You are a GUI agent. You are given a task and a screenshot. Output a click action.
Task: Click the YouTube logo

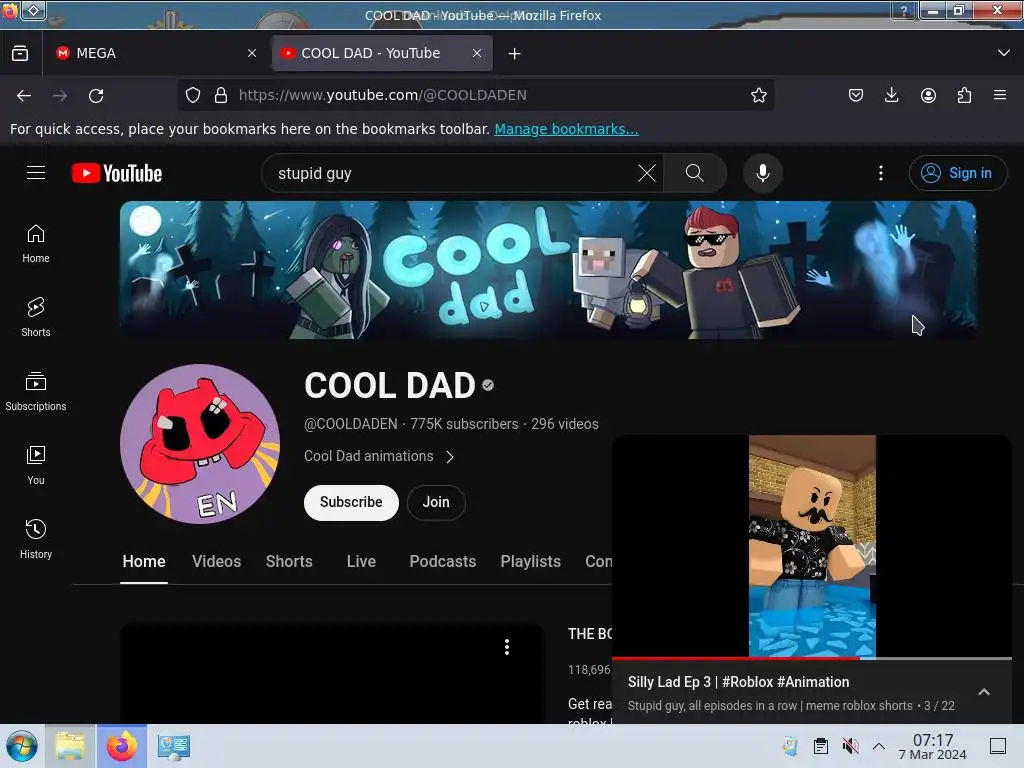point(117,173)
